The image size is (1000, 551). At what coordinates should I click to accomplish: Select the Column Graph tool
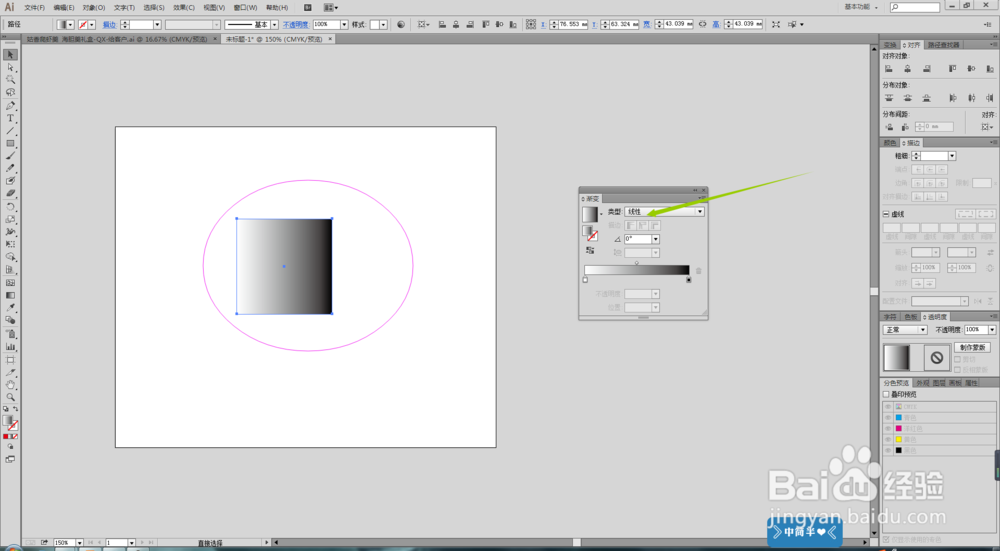click(10, 346)
